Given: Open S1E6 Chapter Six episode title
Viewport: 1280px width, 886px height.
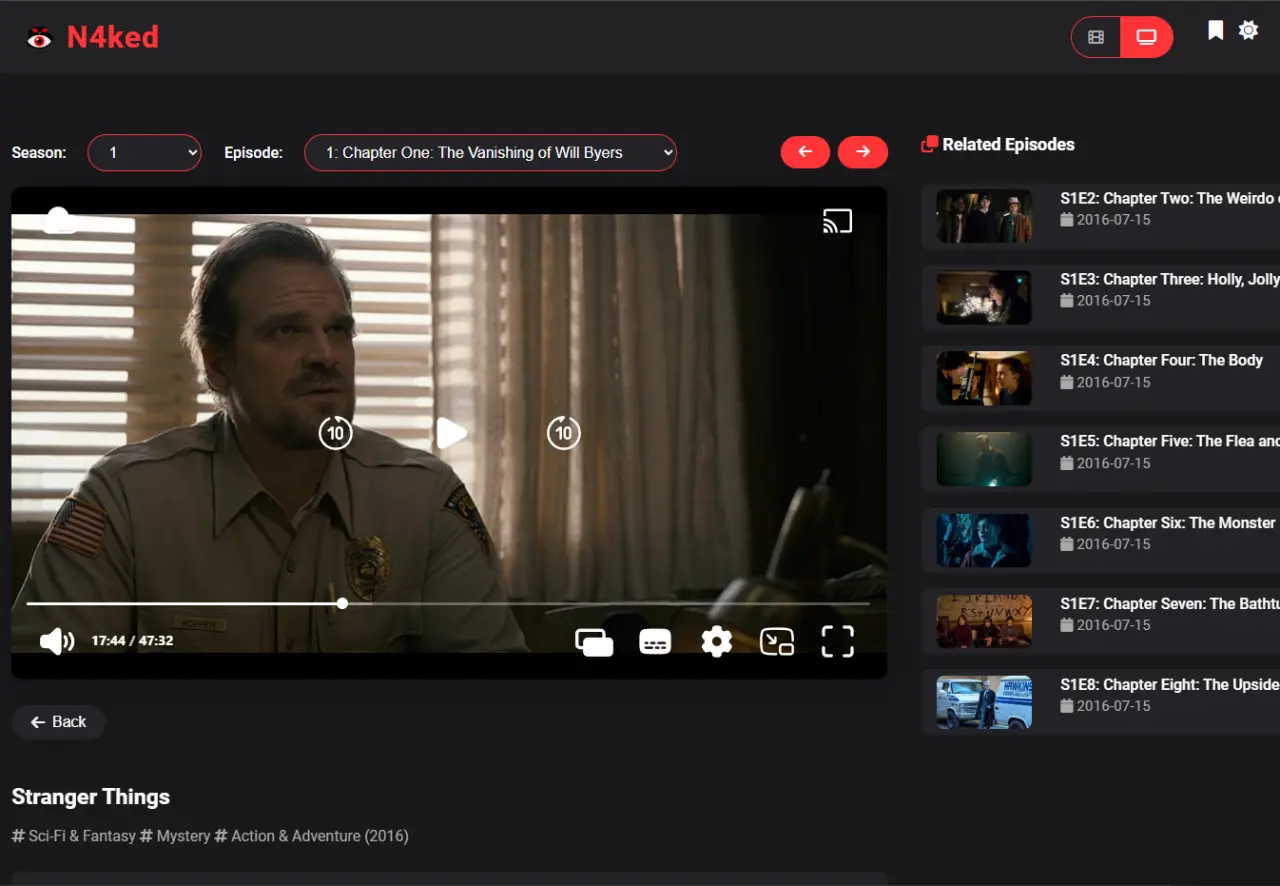Looking at the screenshot, I should [x=1168, y=522].
